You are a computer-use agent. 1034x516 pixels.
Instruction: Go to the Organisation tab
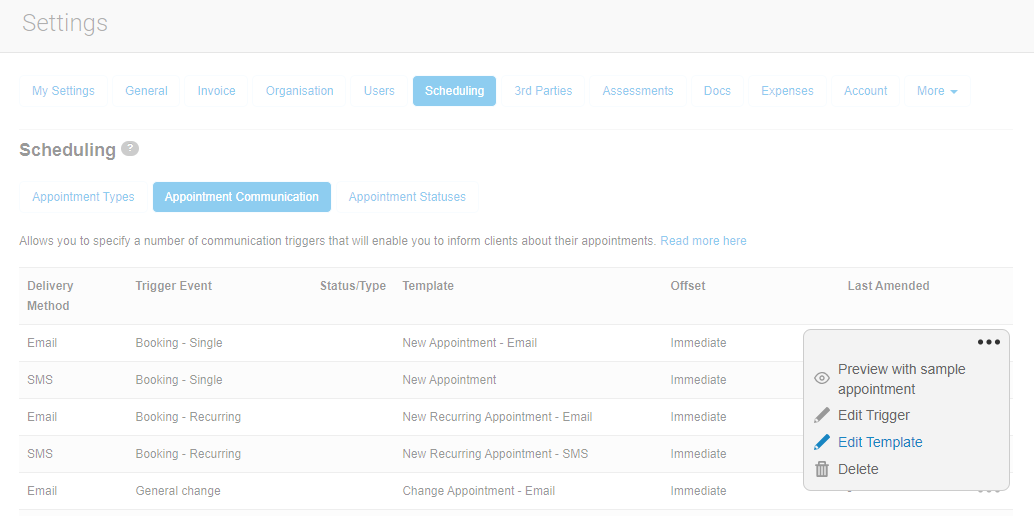click(299, 91)
